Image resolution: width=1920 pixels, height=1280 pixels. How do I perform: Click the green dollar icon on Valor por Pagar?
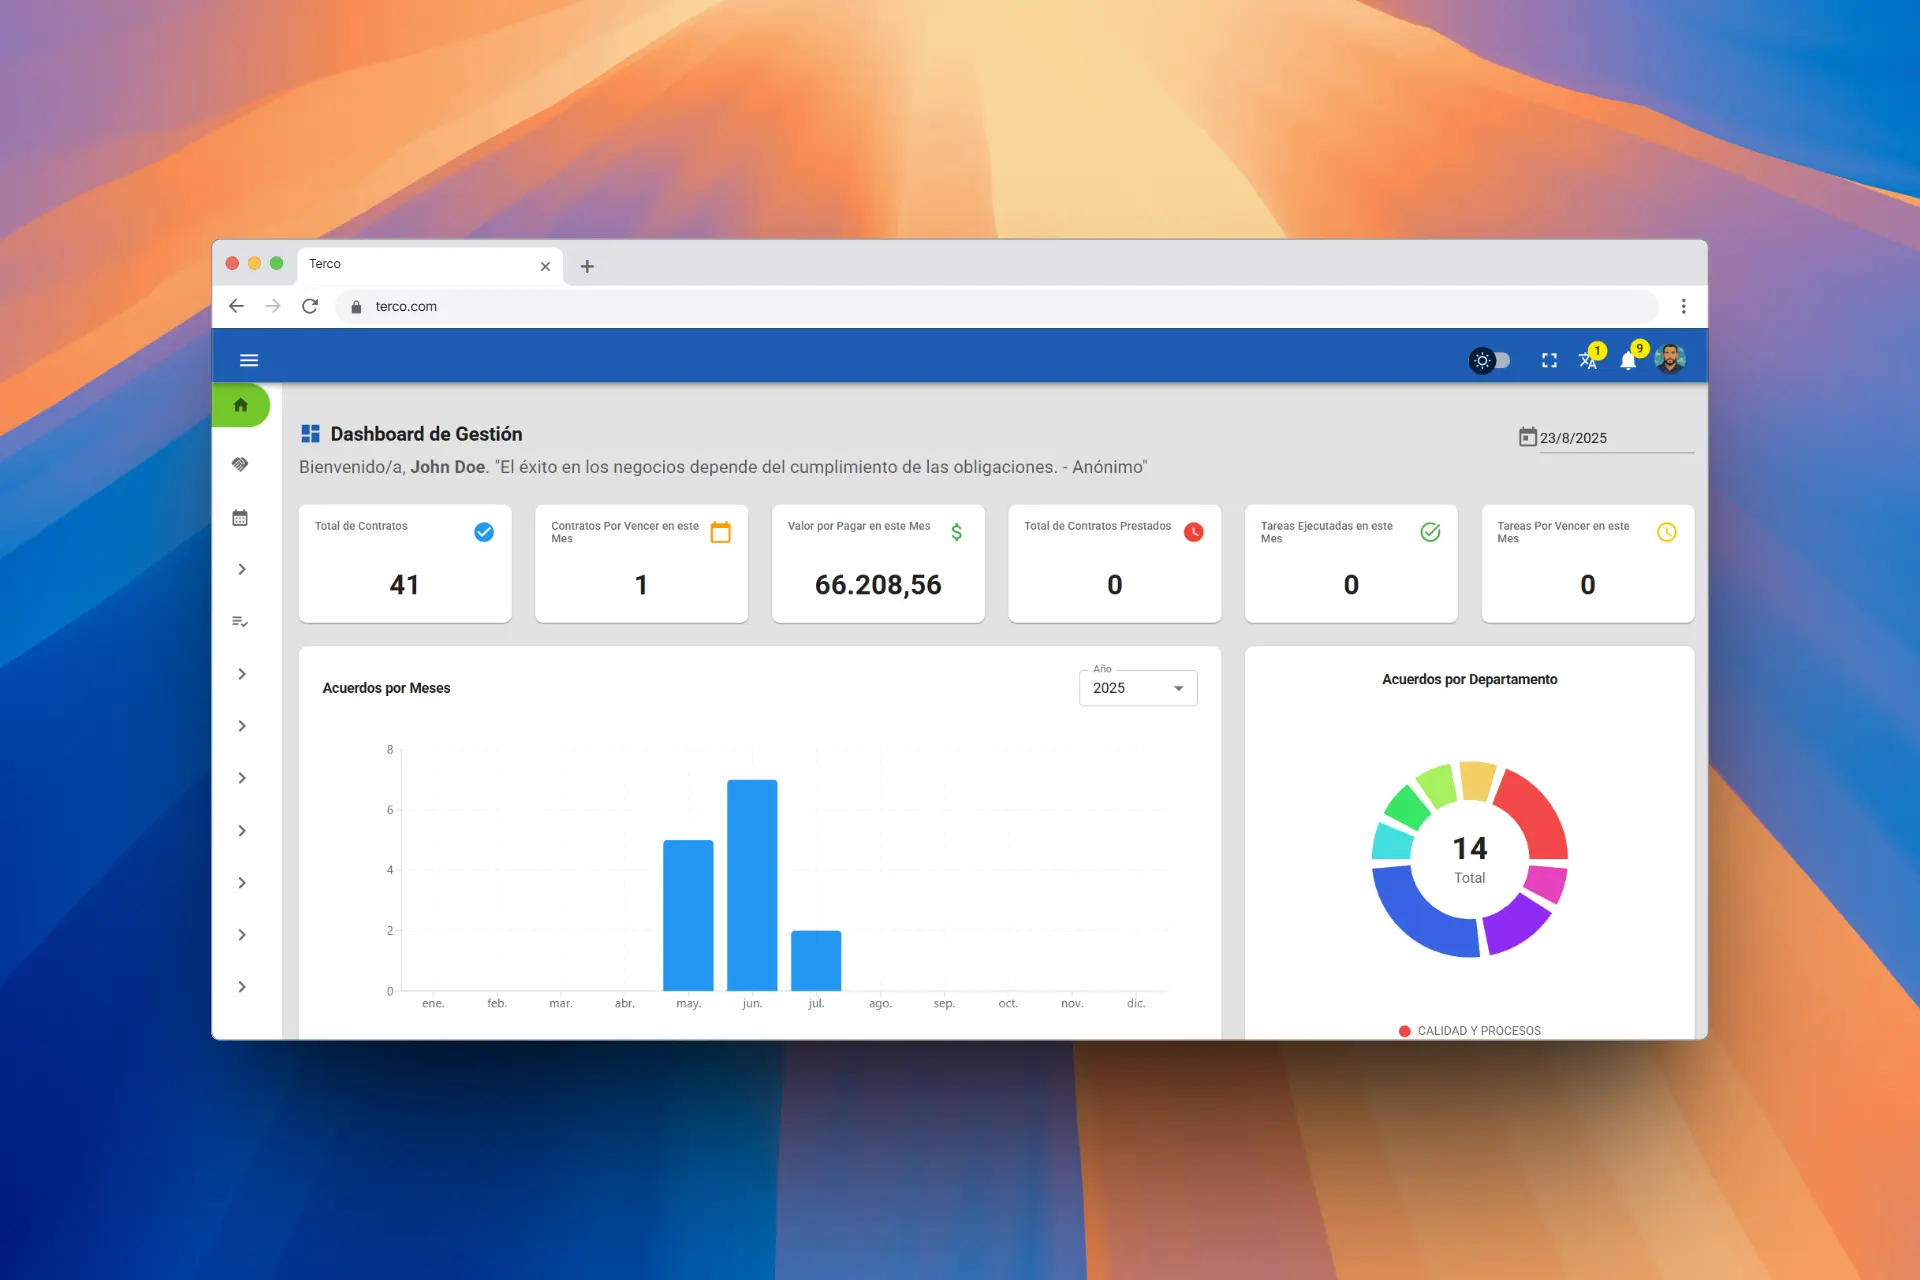(957, 532)
